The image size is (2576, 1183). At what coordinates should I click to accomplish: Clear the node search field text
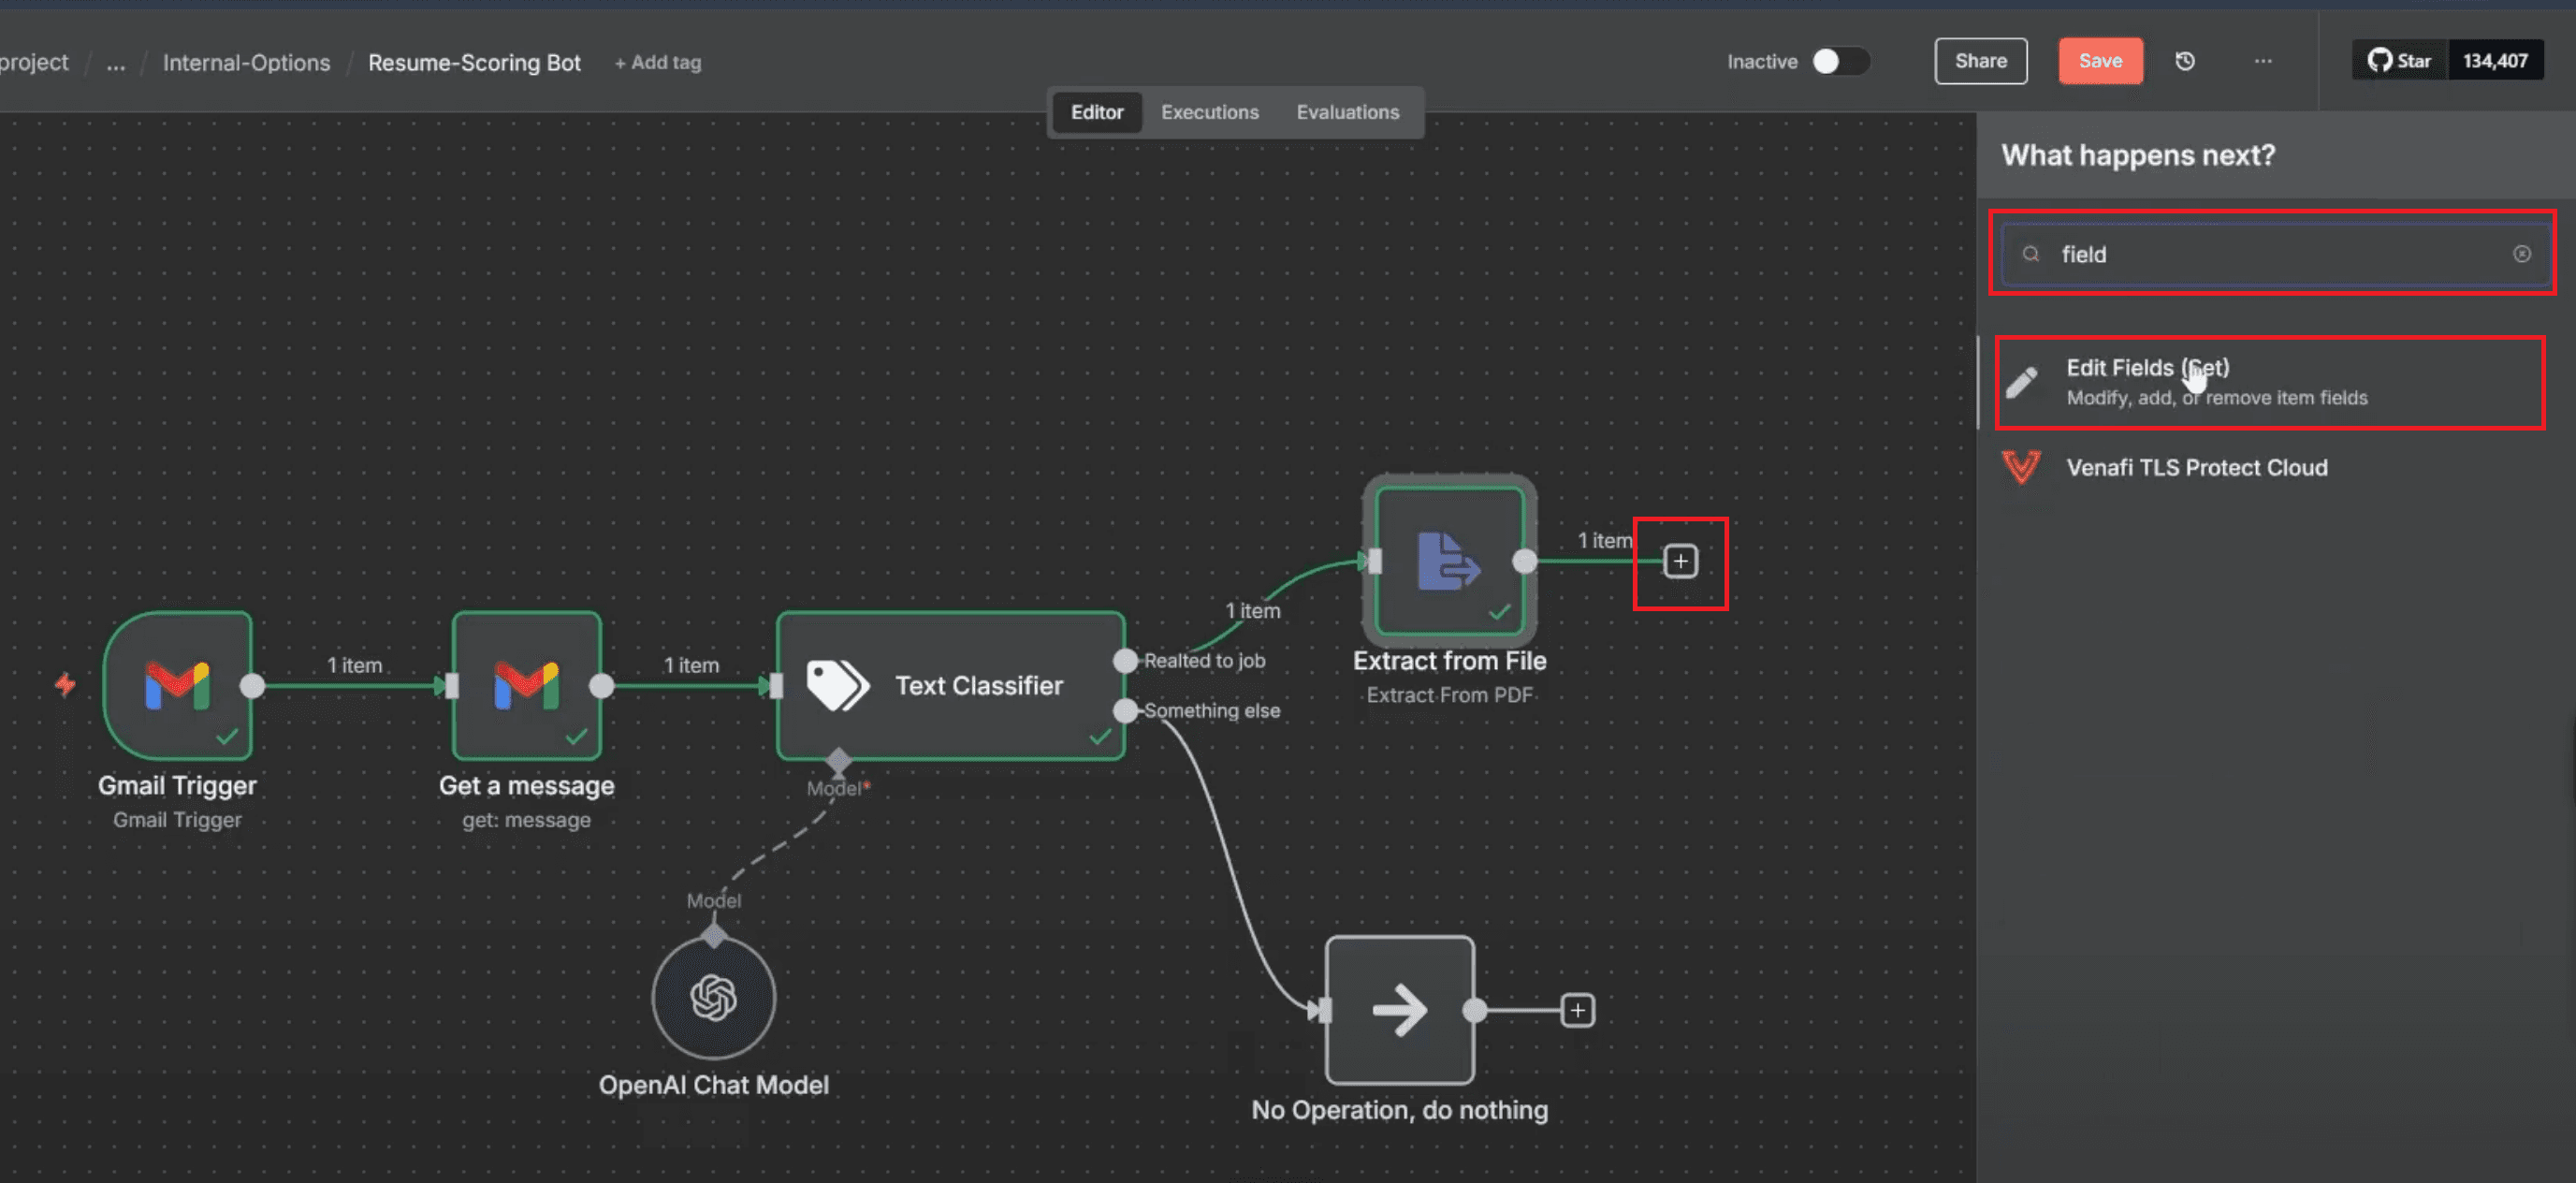click(2522, 254)
